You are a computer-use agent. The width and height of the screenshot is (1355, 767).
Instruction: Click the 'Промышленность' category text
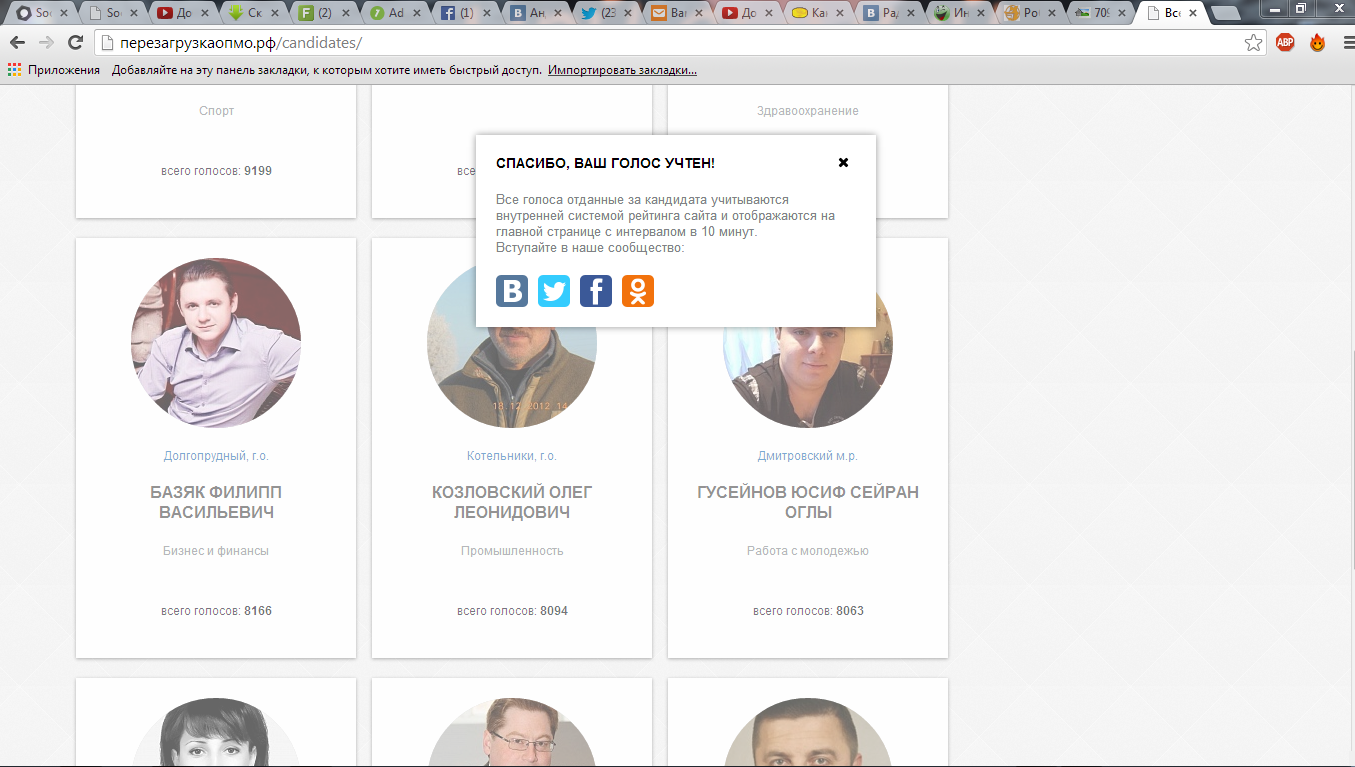[512, 551]
